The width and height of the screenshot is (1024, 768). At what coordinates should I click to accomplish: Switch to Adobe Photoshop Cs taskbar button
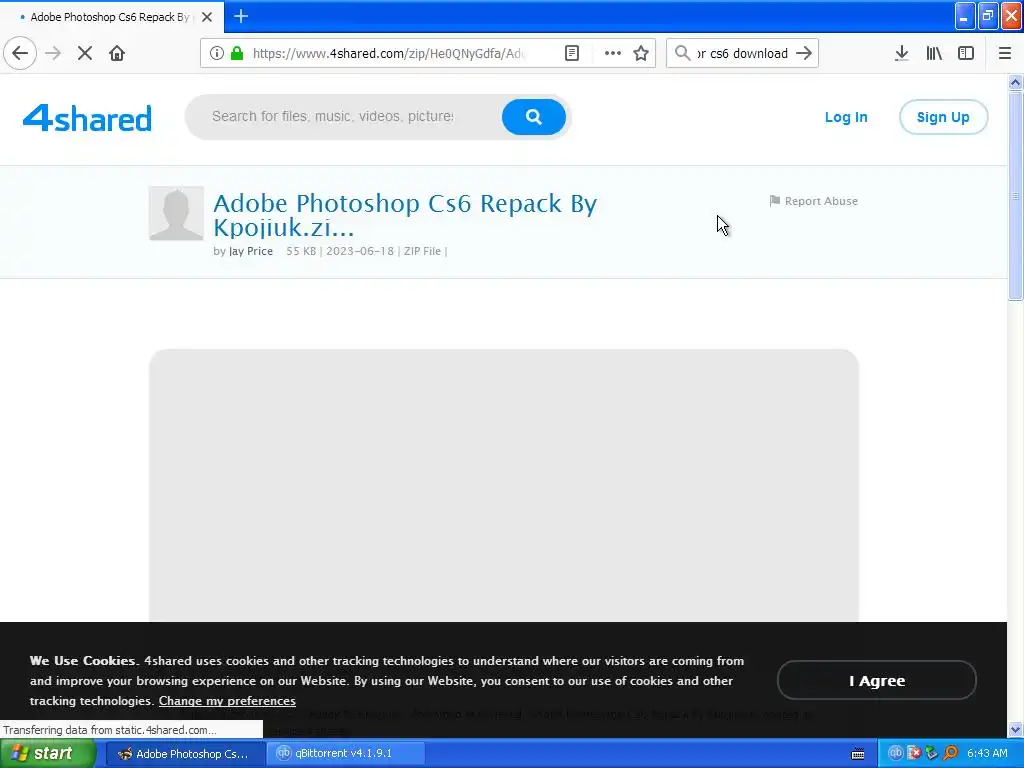[184, 754]
